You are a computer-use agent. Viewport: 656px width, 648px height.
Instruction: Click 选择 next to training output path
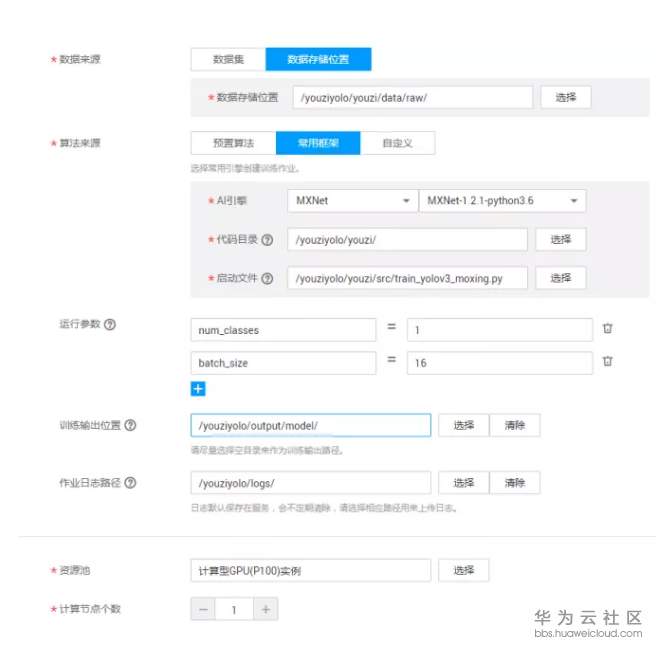pos(464,425)
